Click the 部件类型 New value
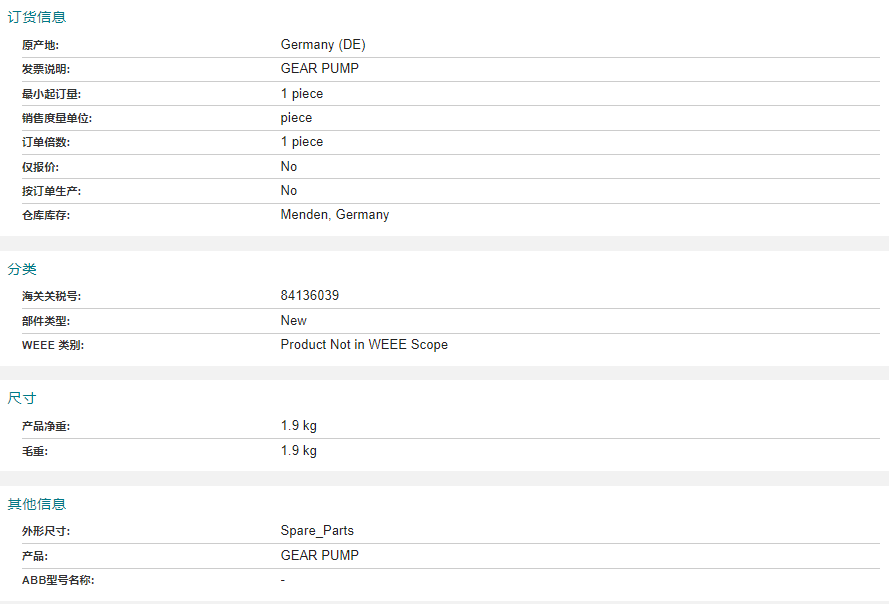Image resolution: width=889 pixels, height=604 pixels. [294, 320]
